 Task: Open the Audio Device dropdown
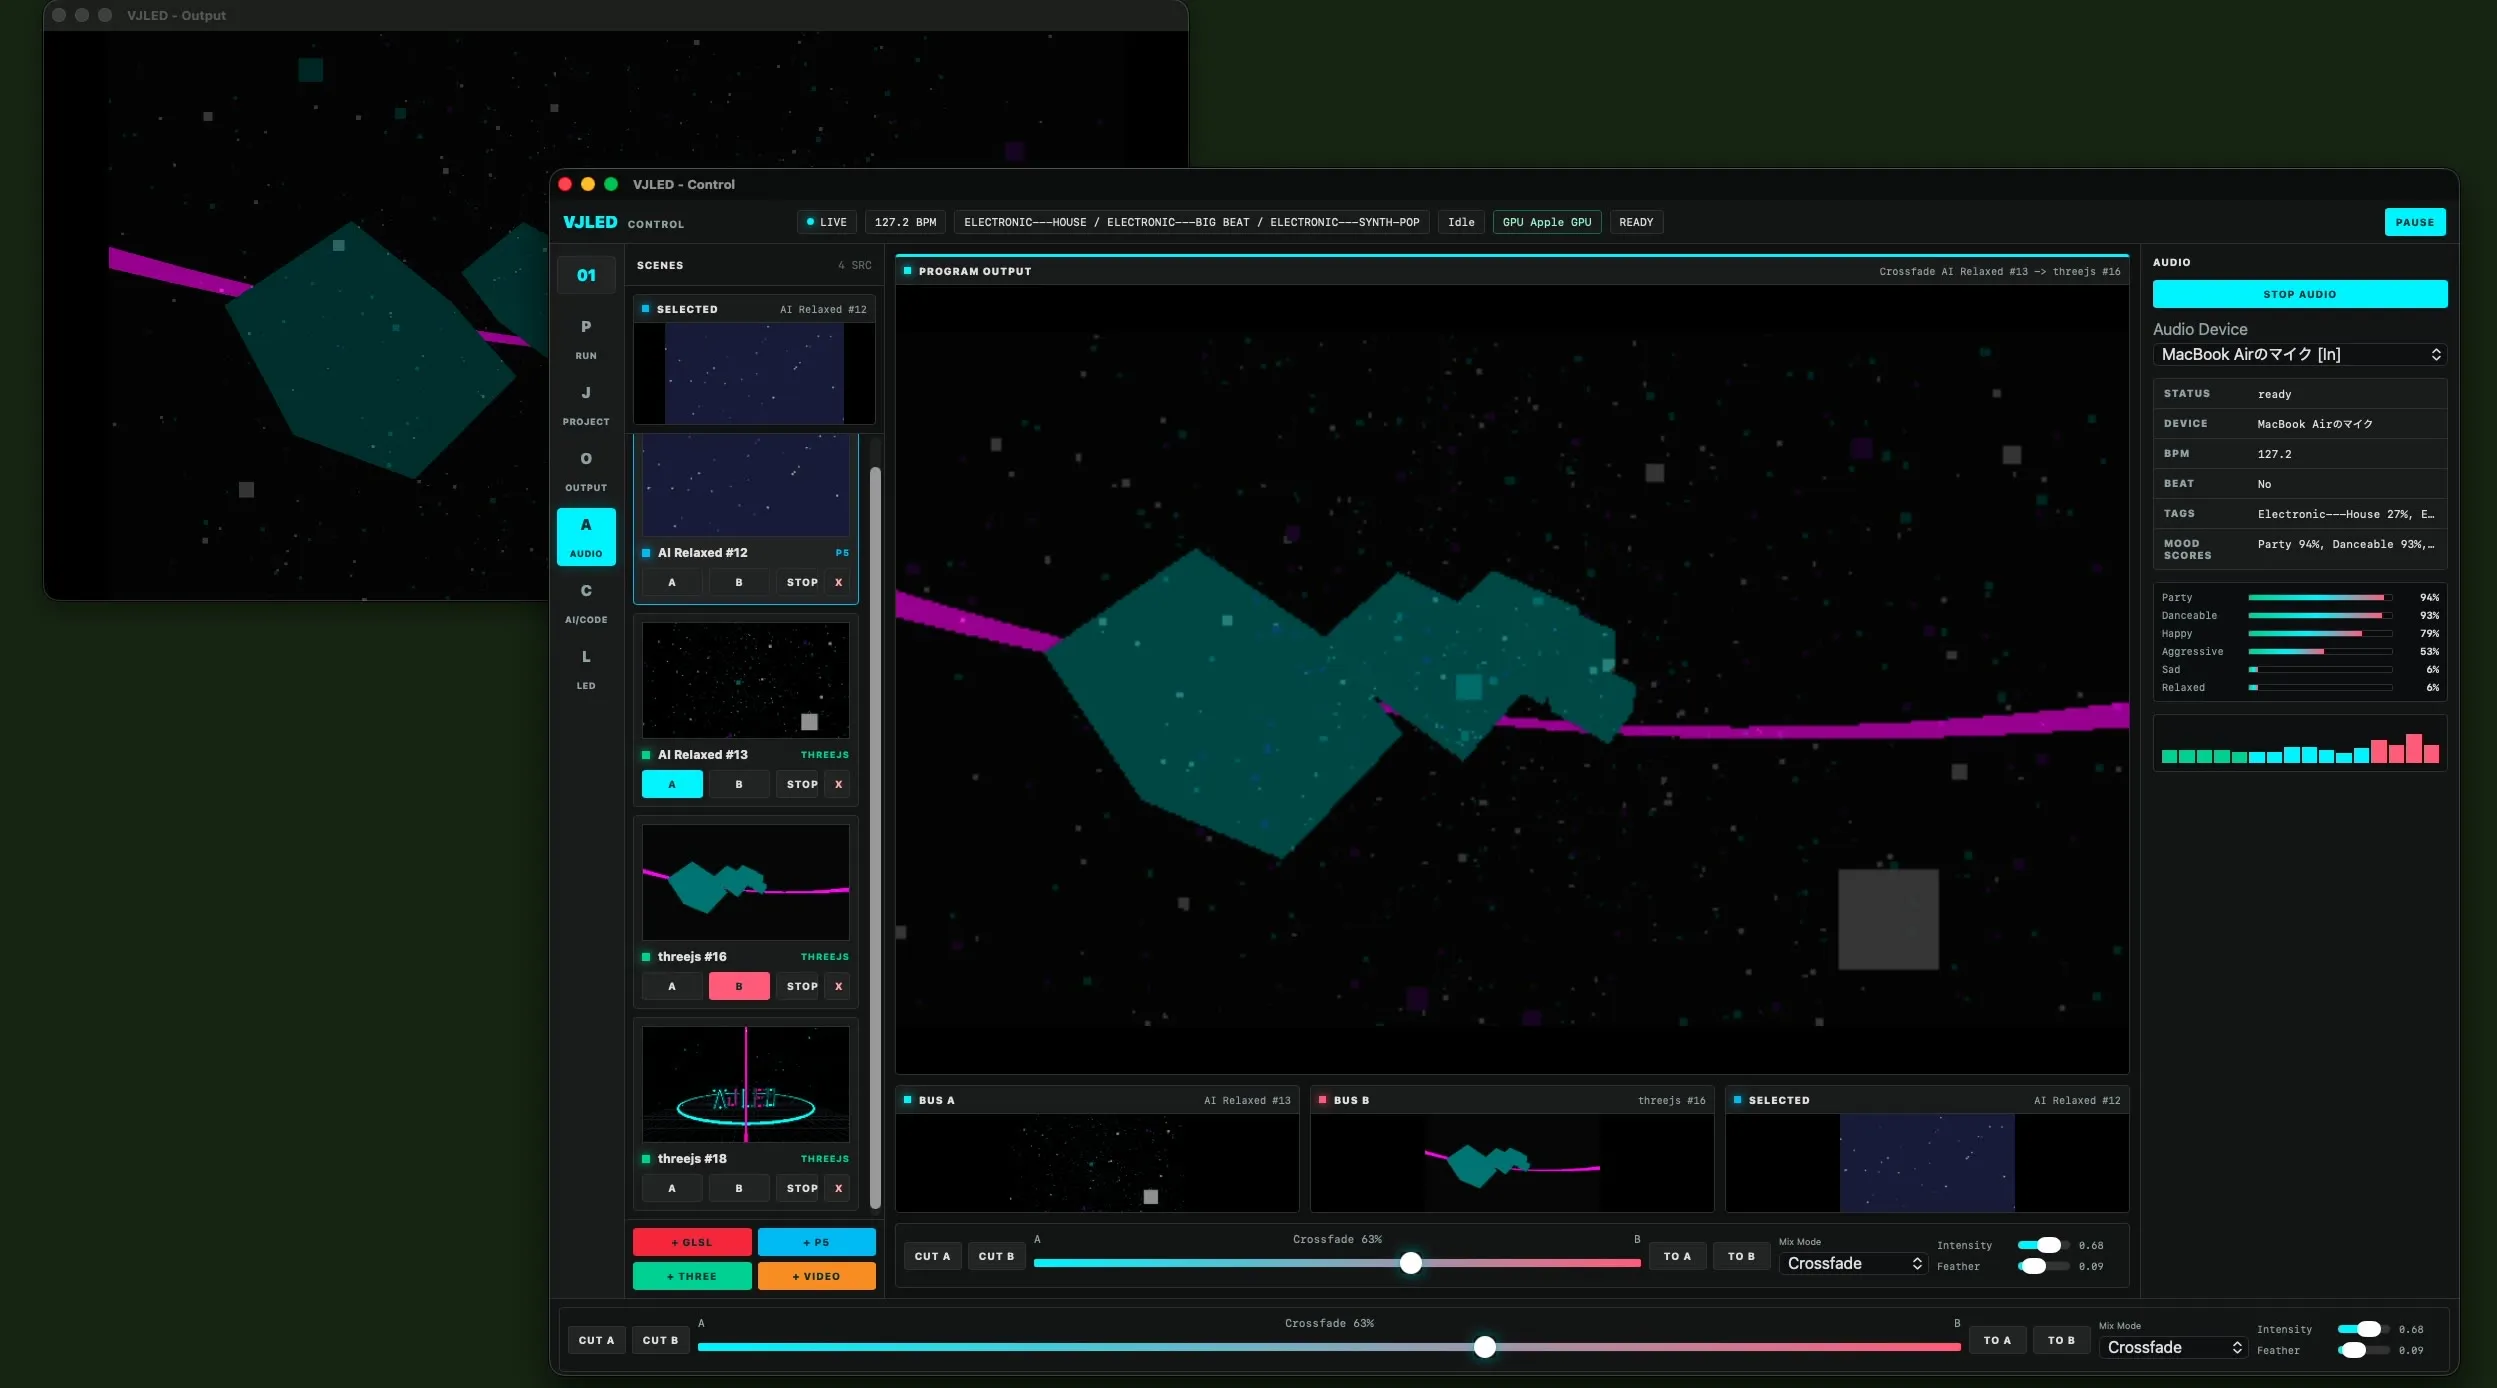pyautogui.click(x=2300, y=355)
